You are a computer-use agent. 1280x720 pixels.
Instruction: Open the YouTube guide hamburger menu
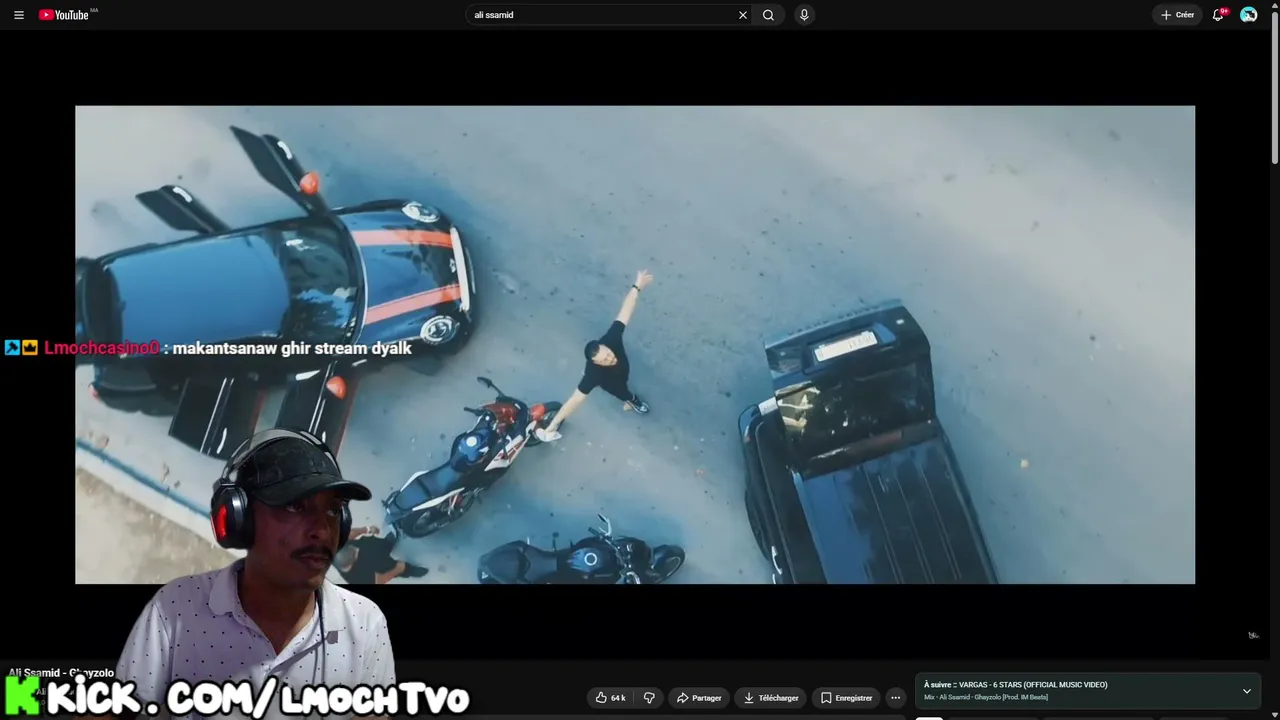[x=18, y=15]
